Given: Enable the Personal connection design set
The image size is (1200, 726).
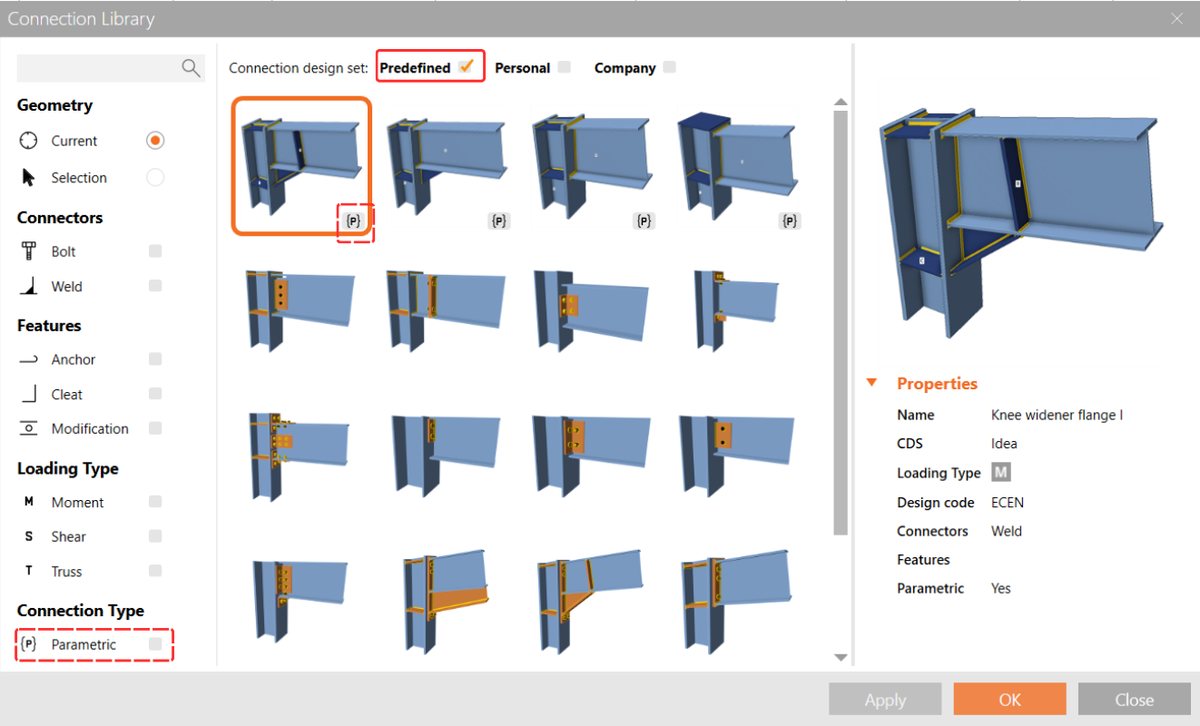Looking at the screenshot, I should (x=563, y=67).
